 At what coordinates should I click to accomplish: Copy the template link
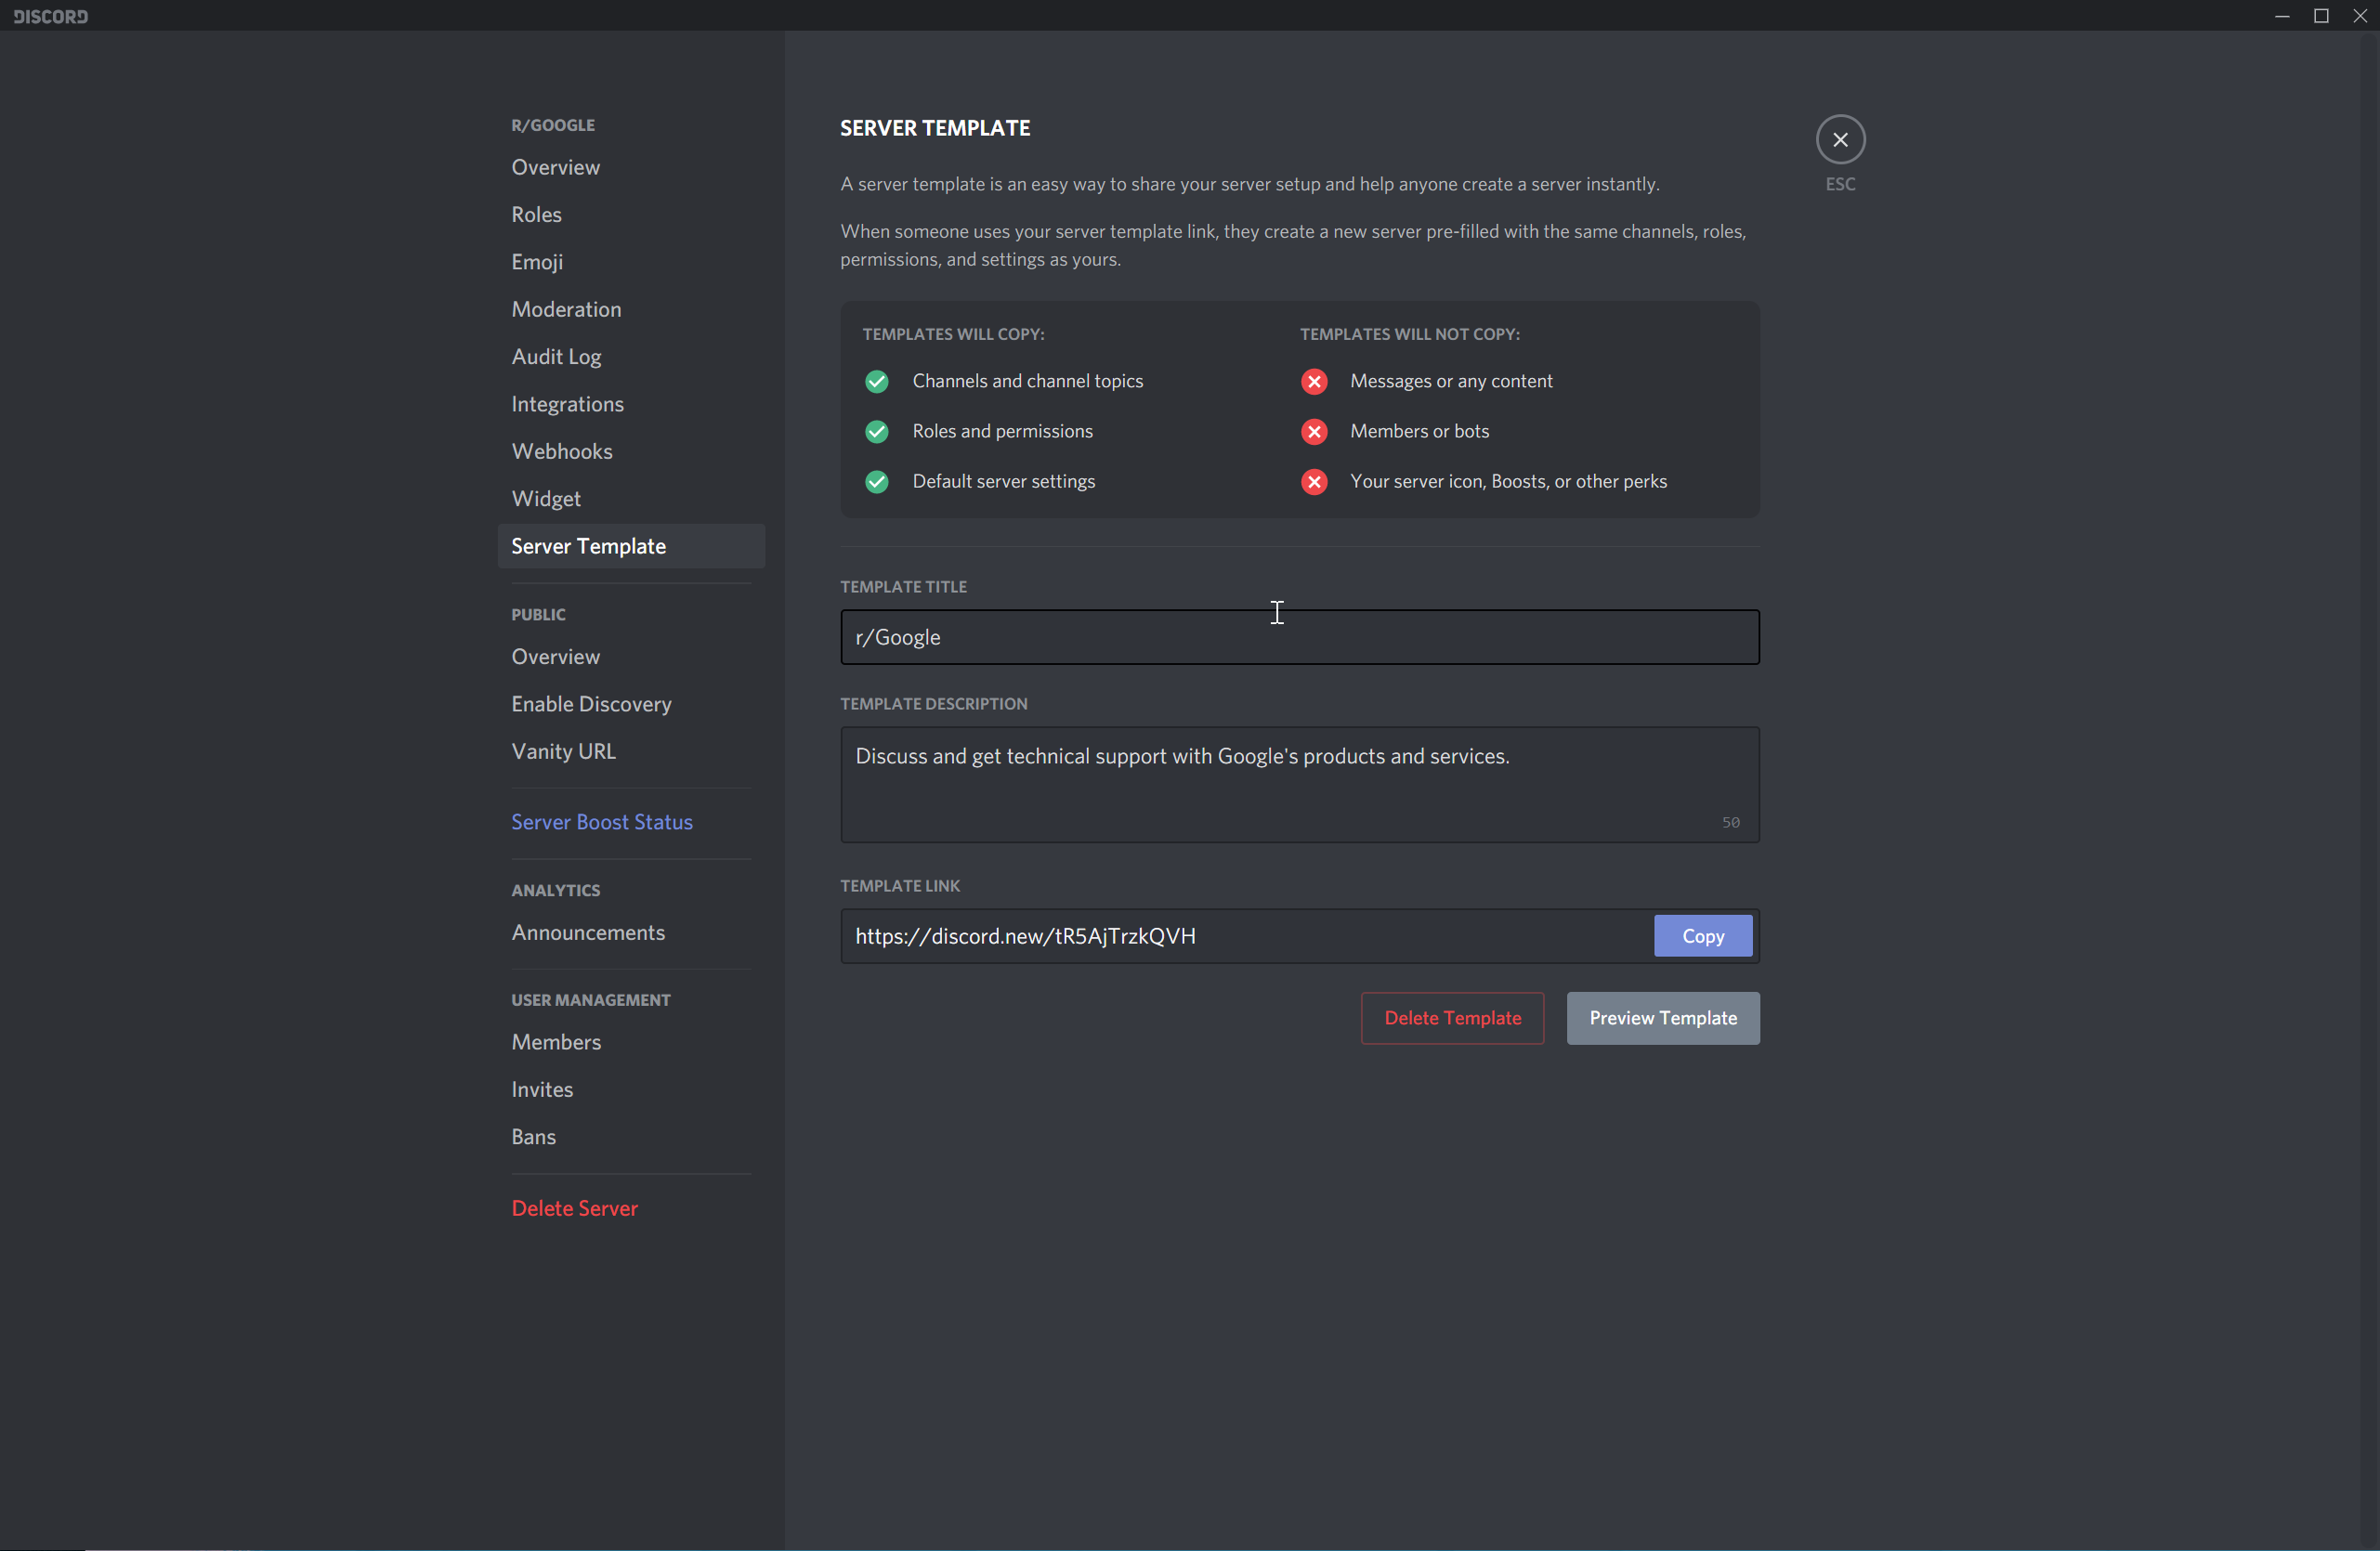pos(1702,936)
